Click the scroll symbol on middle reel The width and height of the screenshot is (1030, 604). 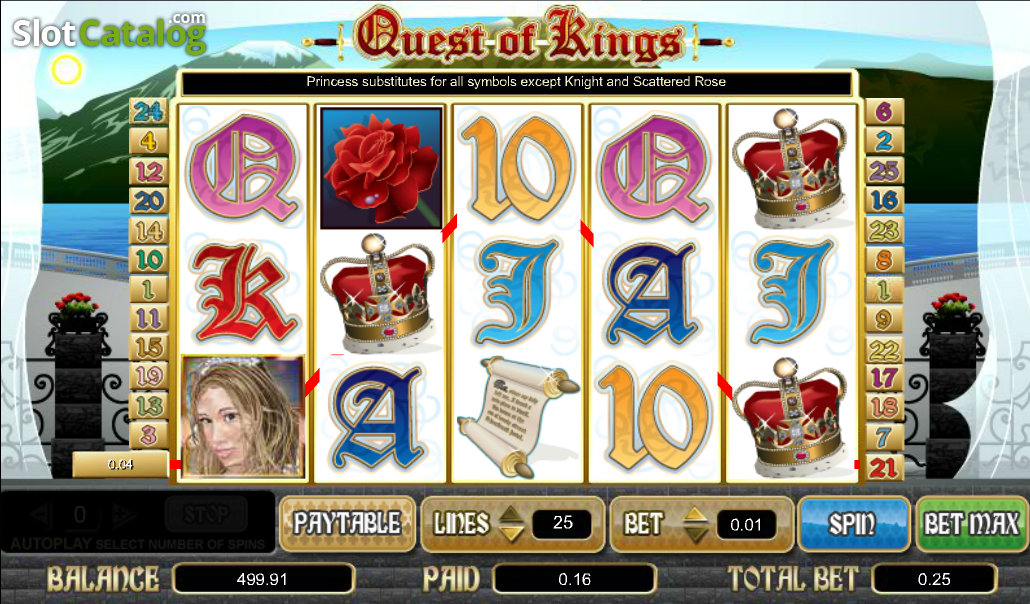point(518,417)
